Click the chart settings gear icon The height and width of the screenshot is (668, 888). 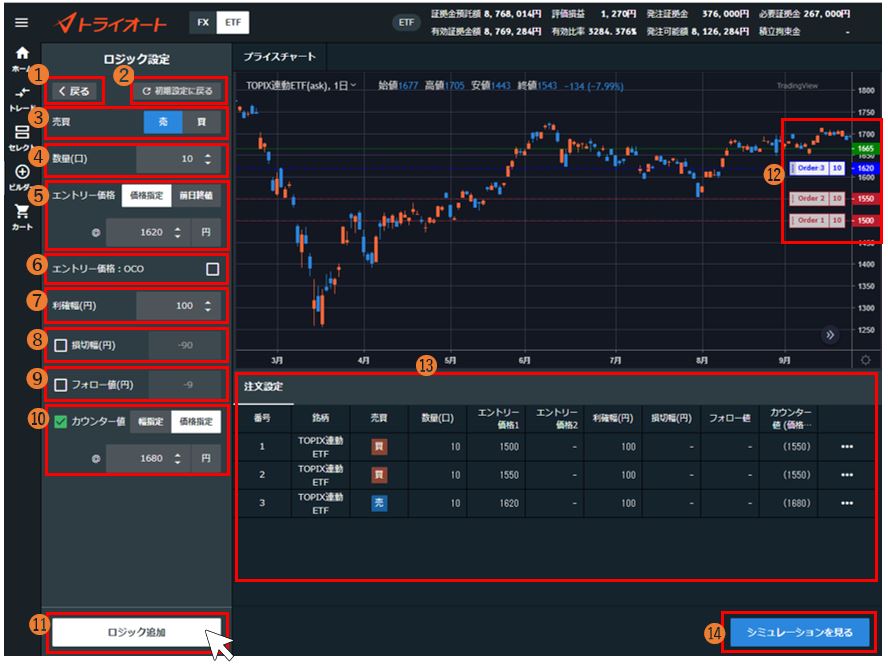[x=865, y=360]
